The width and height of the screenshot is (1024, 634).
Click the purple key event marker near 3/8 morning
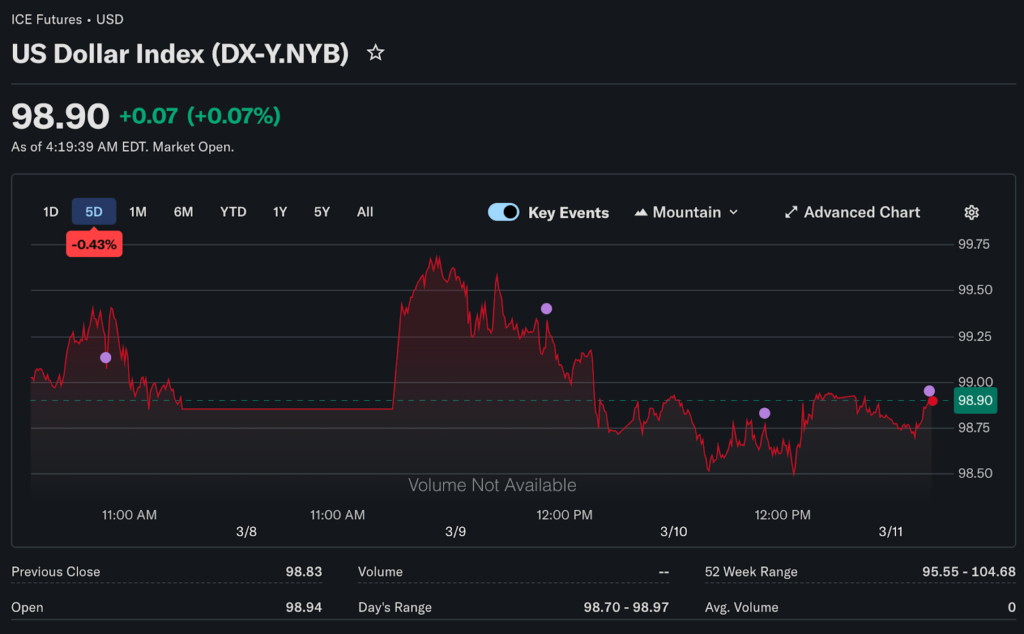coord(106,358)
